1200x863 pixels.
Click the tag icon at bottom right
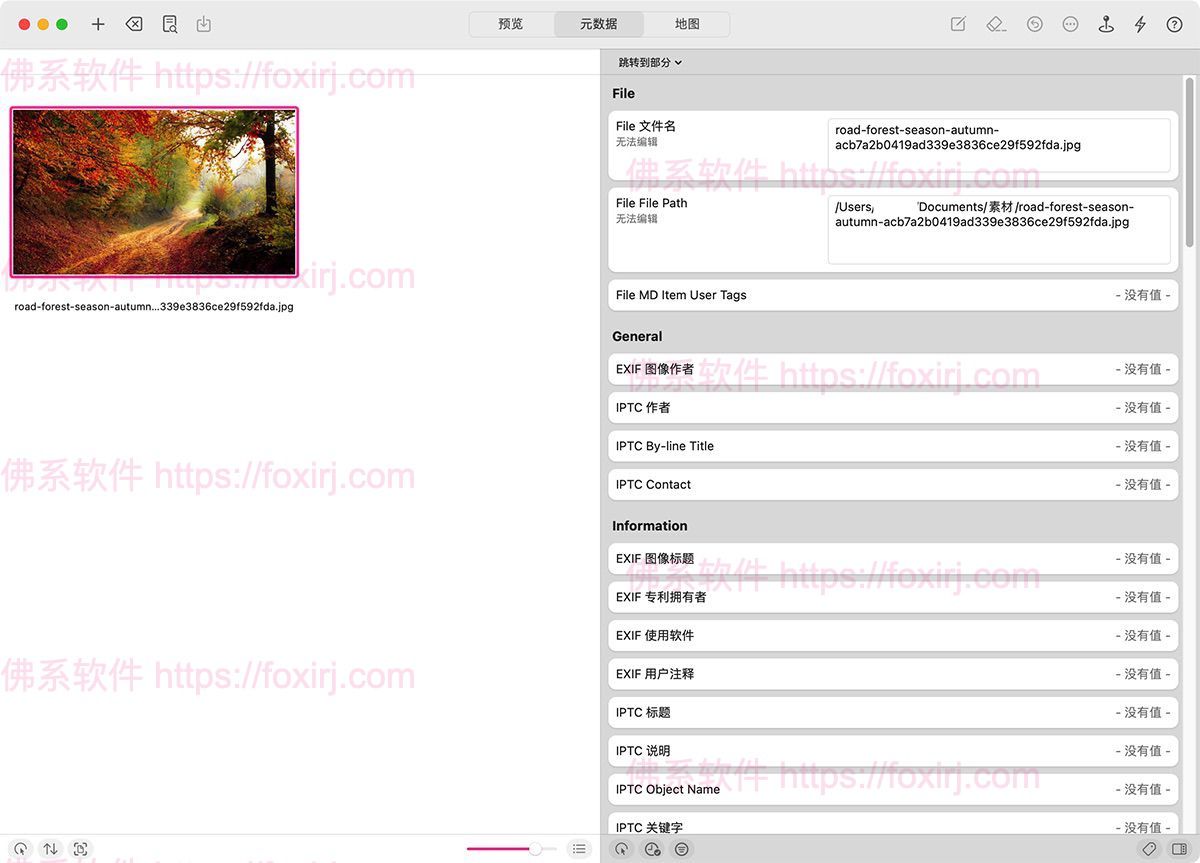pyautogui.click(x=1150, y=849)
